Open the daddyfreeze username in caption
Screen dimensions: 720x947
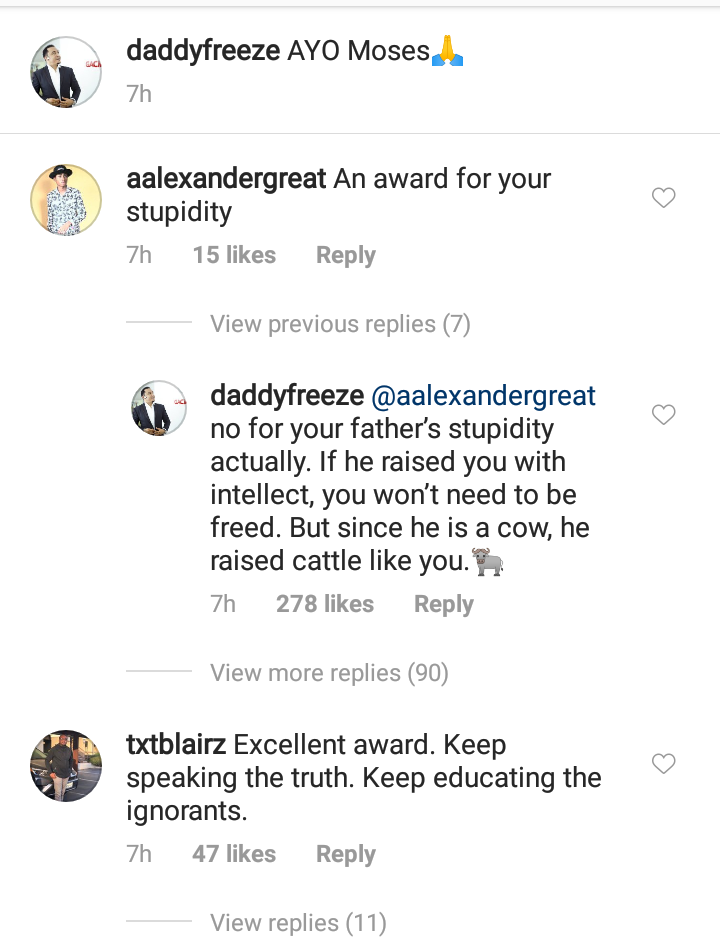[x=203, y=51]
